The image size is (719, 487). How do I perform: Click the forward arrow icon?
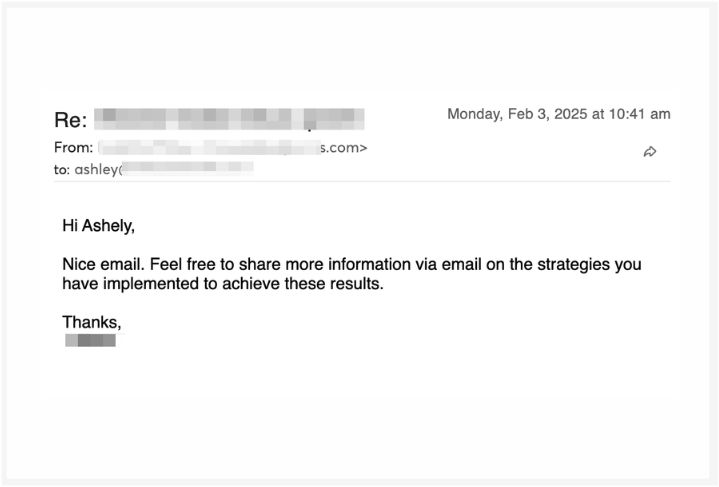click(650, 152)
